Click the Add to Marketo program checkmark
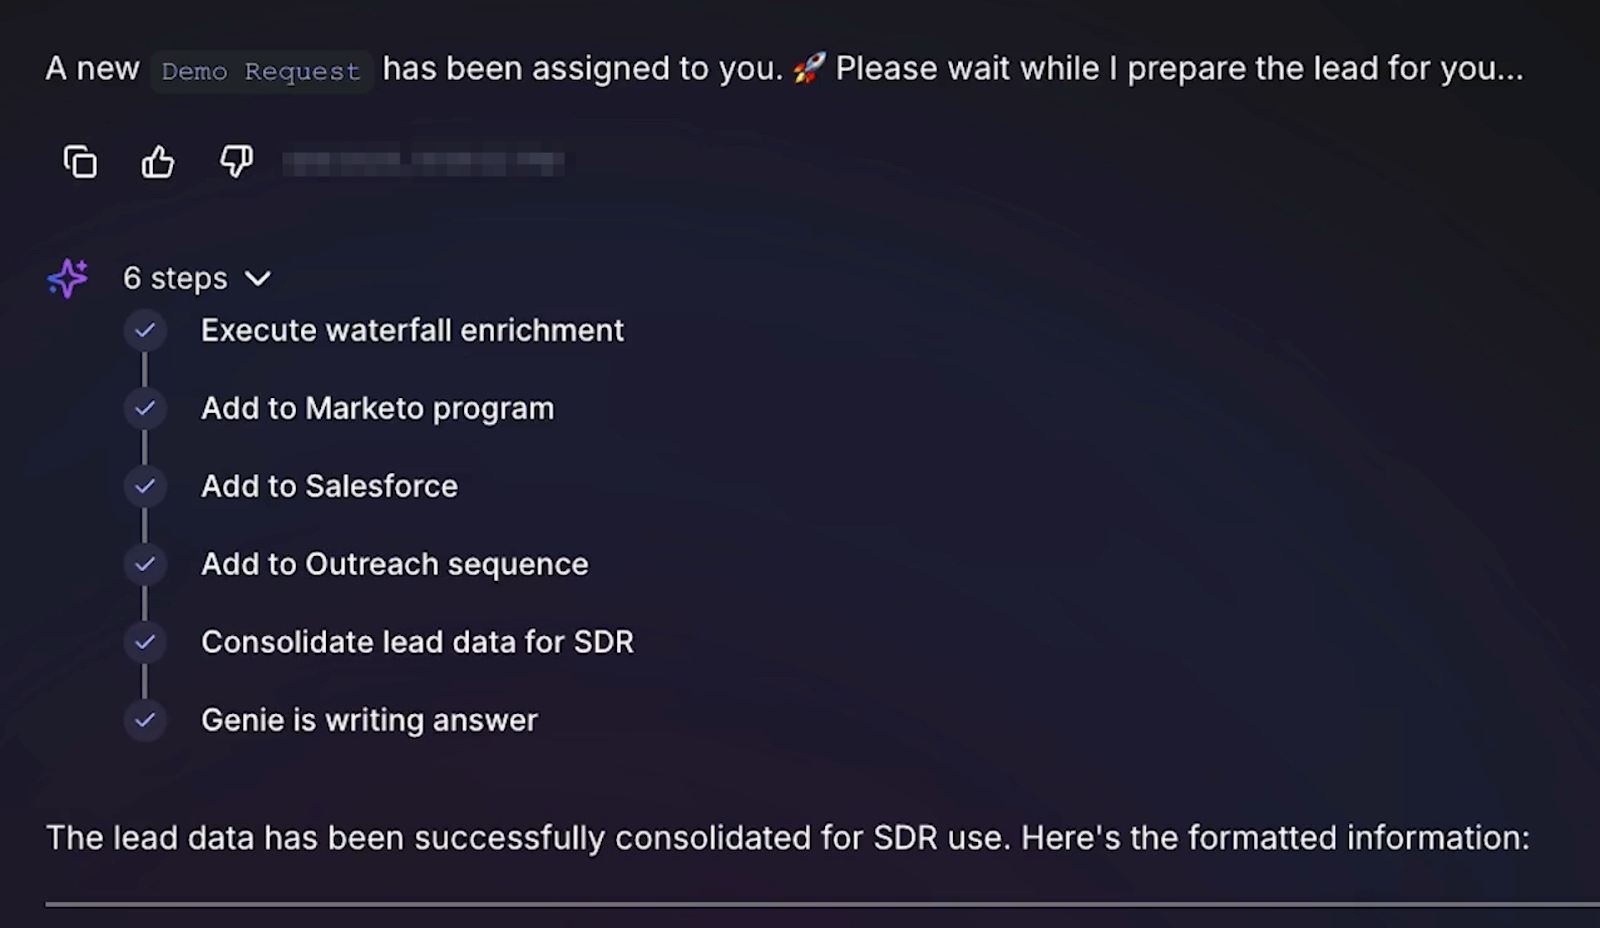 (145, 408)
